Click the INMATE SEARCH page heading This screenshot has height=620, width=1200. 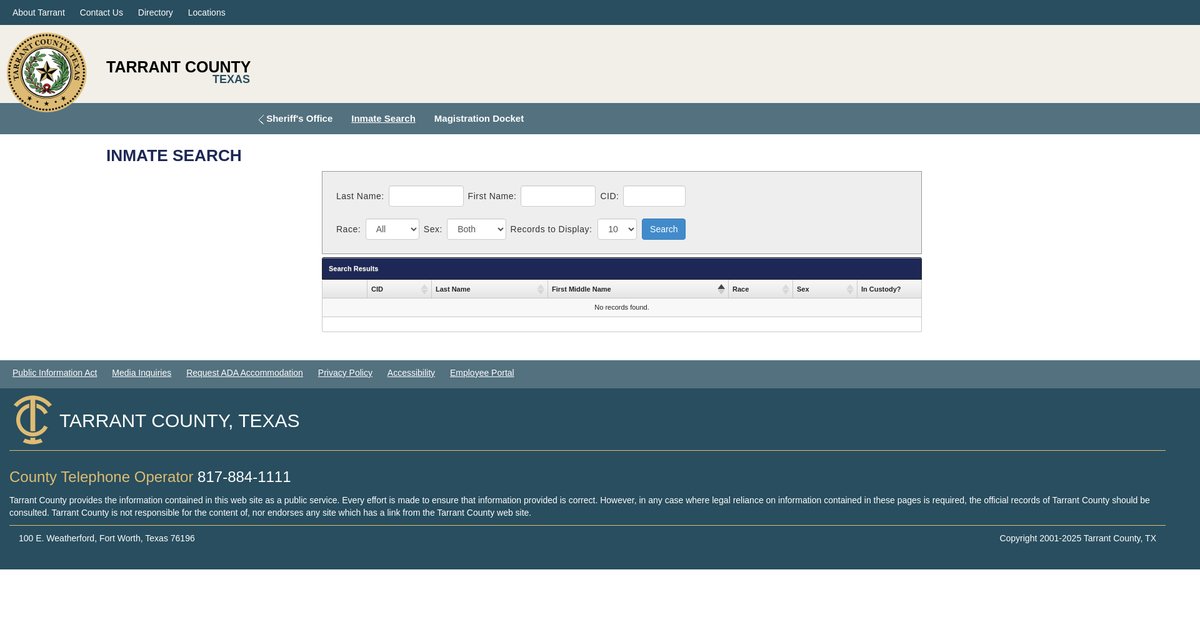[174, 156]
